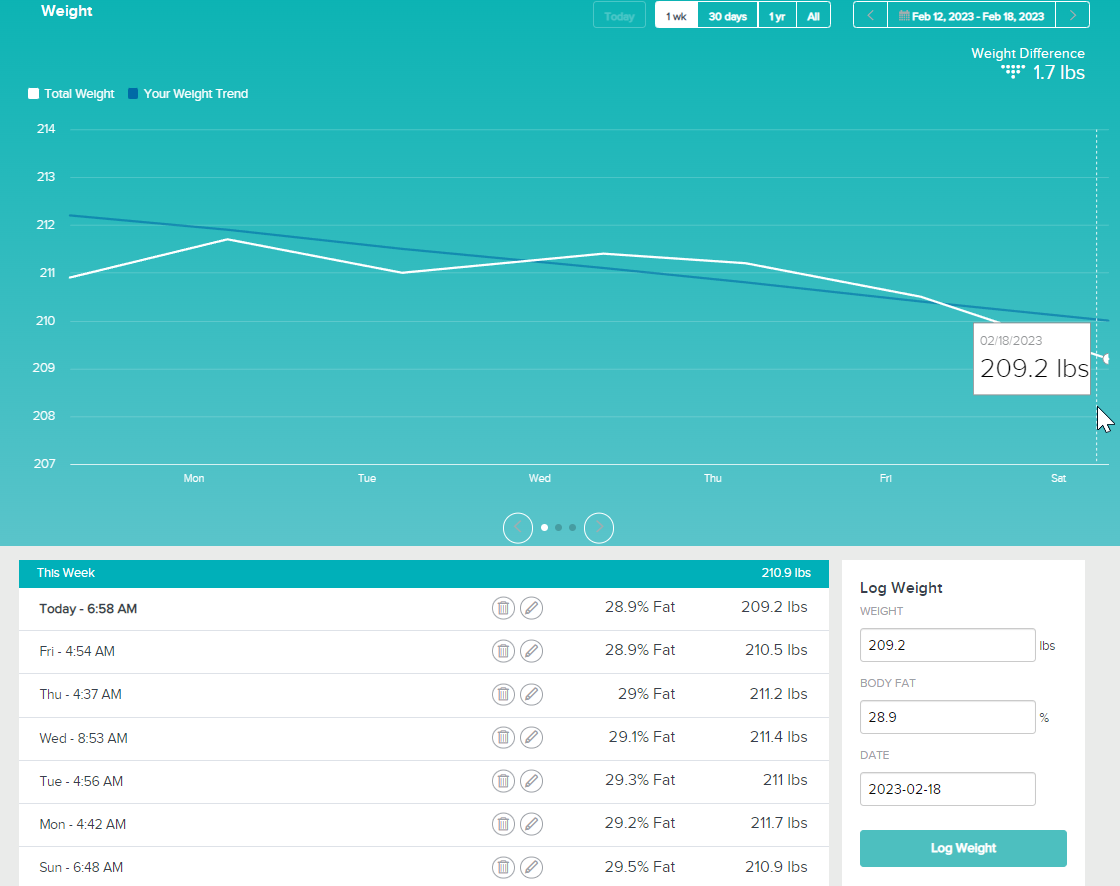Go to next chart carousel page

pyautogui.click(x=599, y=527)
